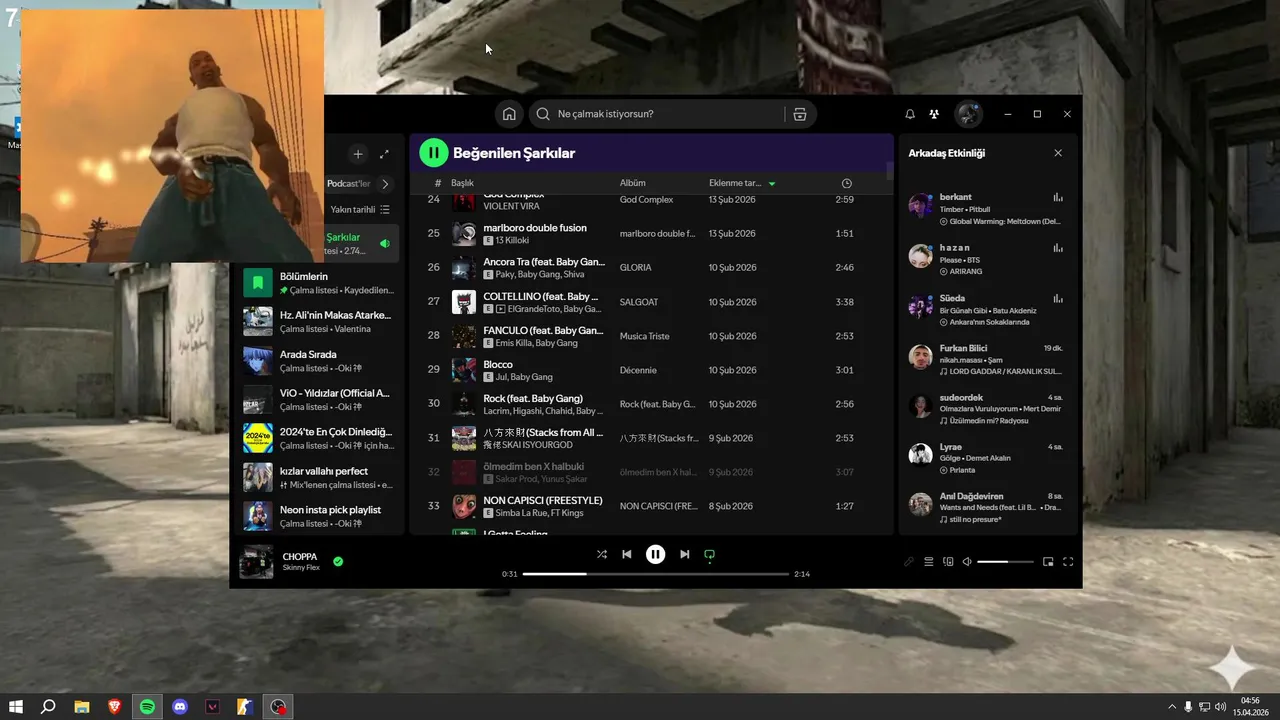Viewport: 1280px width, 720px height.
Task: Open Hz. Ali'nin Makas Atarke... playlist
Action: 320,321
